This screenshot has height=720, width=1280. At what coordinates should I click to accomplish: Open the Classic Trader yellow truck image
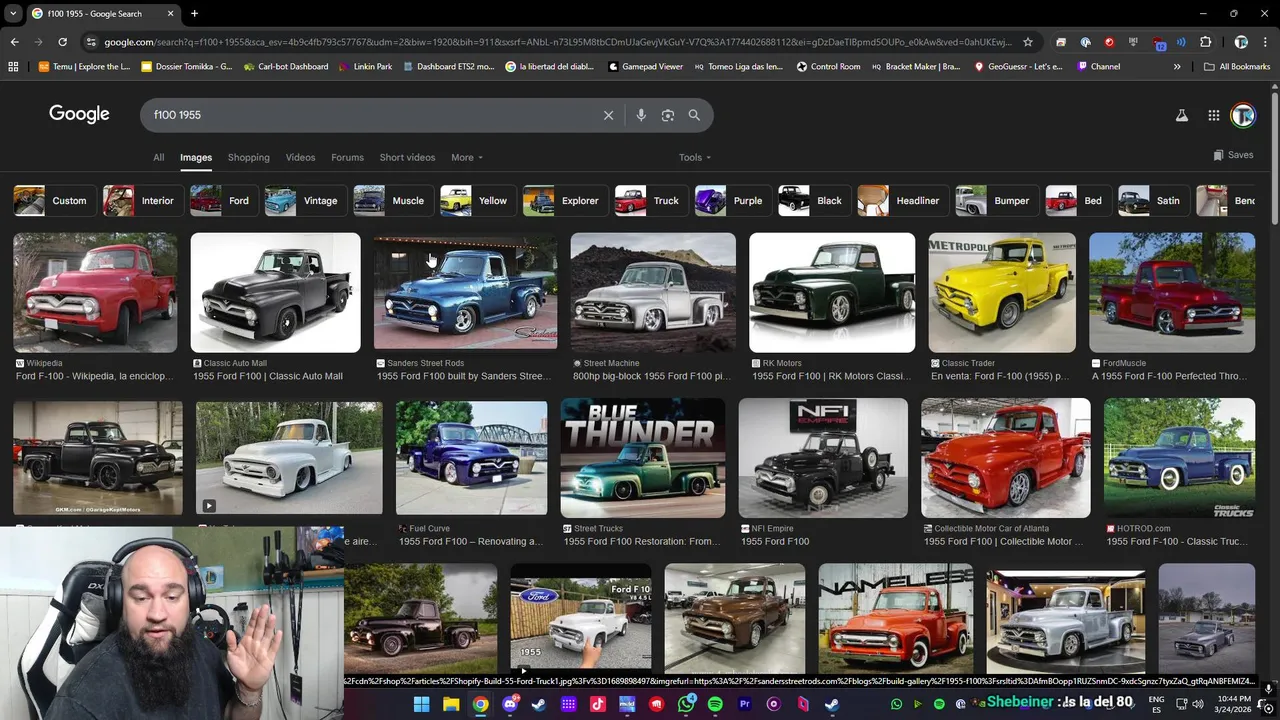coord(1002,293)
